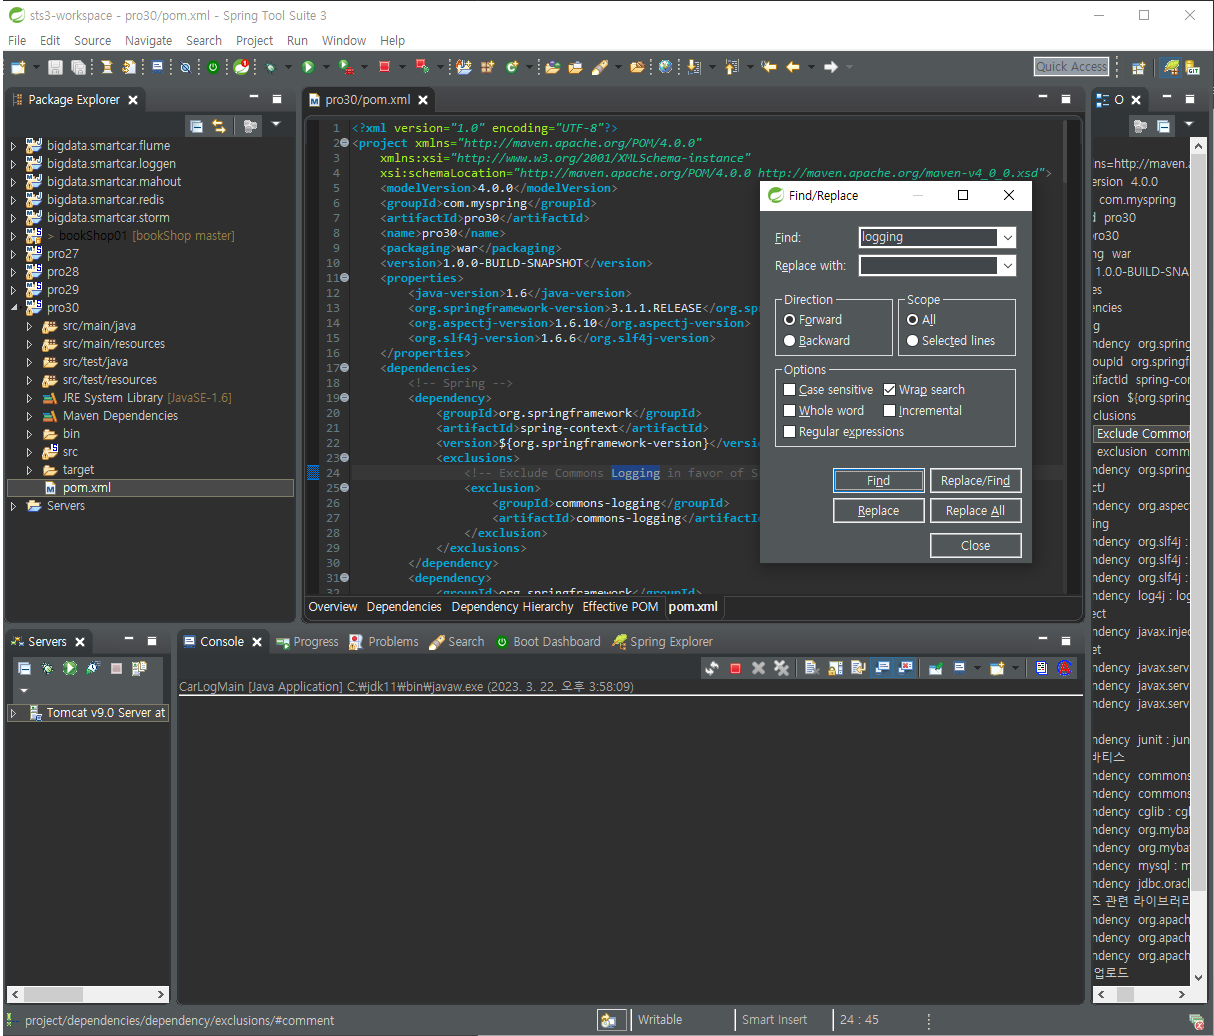This screenshot has height=1036, width=1214.
Task: Open the Package Explorer view menu arrow
Action: click(x=276, y=124)
